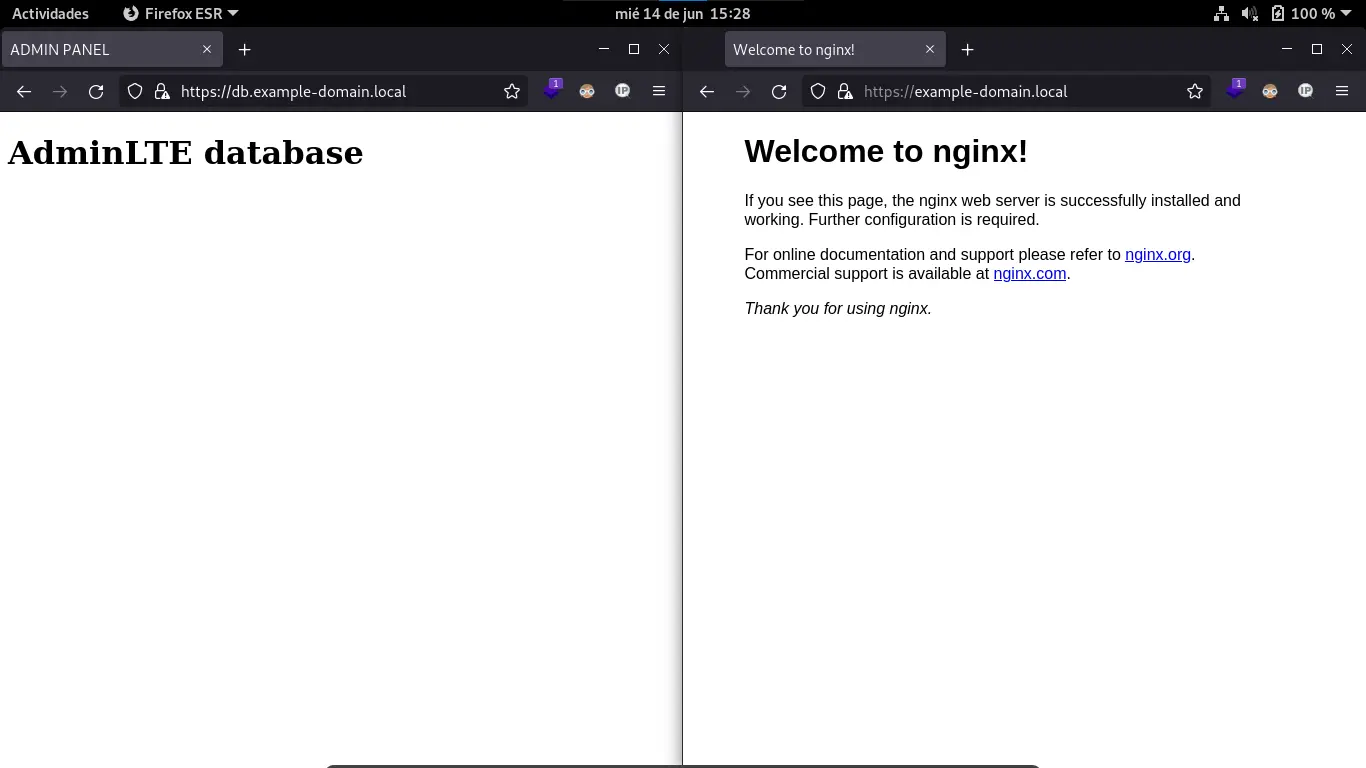This screenshot has height=768, width=1366.
Task: Open a new tab beside ADMIN PANEL
Action: pos(244,49)
